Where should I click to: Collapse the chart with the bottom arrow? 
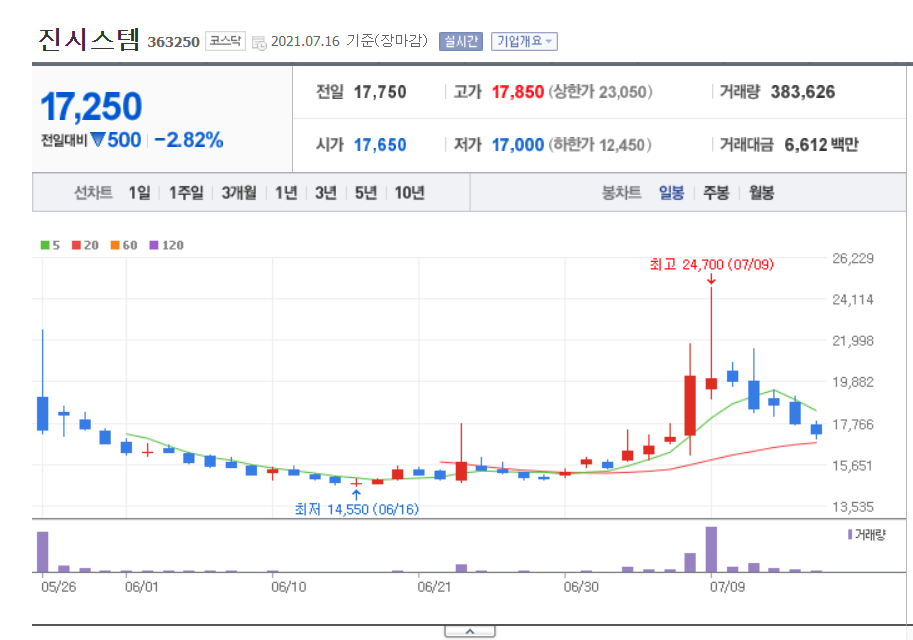[x=470, y=632]
